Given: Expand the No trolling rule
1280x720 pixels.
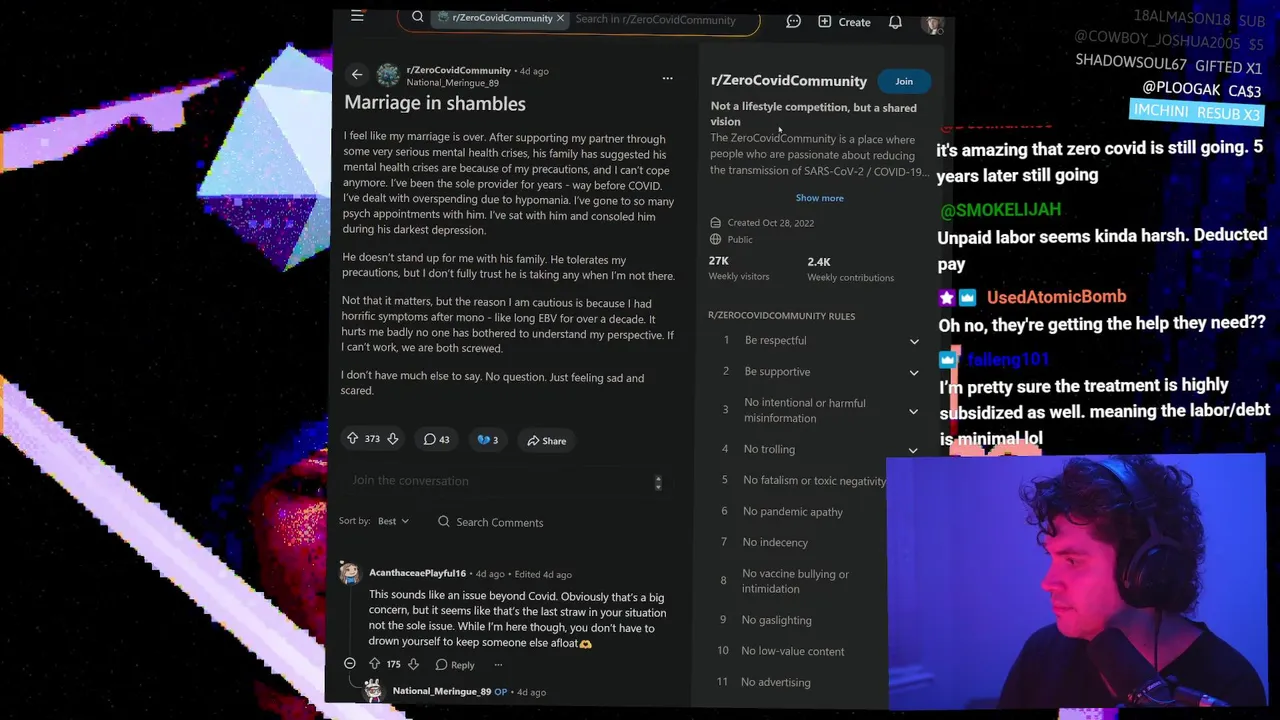Looking at the screenshot, I should [818, 450].
